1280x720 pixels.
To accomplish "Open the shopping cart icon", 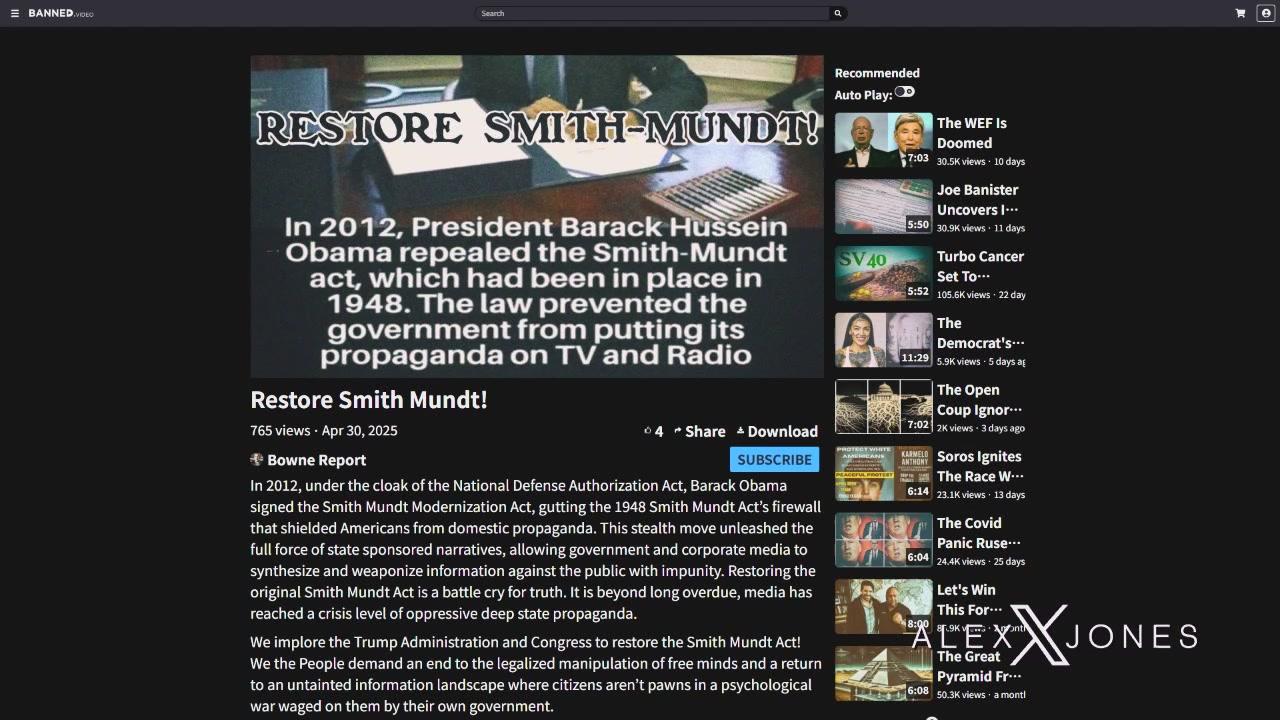I will tap(1240, 13).
